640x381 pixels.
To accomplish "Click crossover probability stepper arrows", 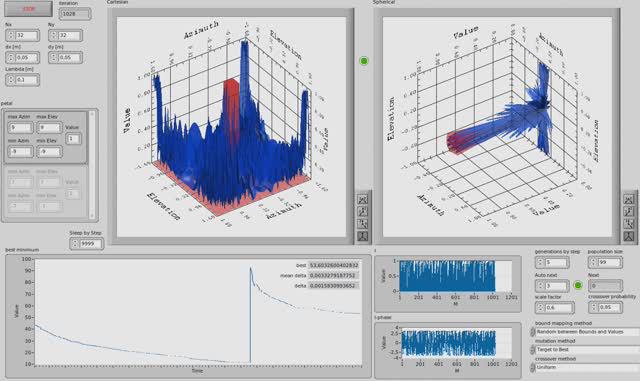I will tap(593, 307).
